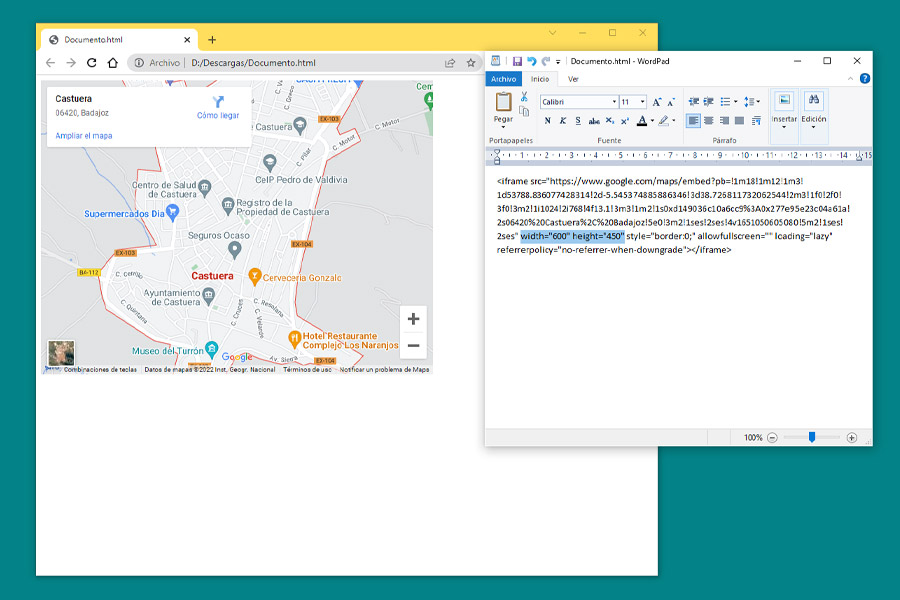Open the Archivo menu in WordPad
The width and height of the screenshot is (900, 600).
[x=503, y=79]
